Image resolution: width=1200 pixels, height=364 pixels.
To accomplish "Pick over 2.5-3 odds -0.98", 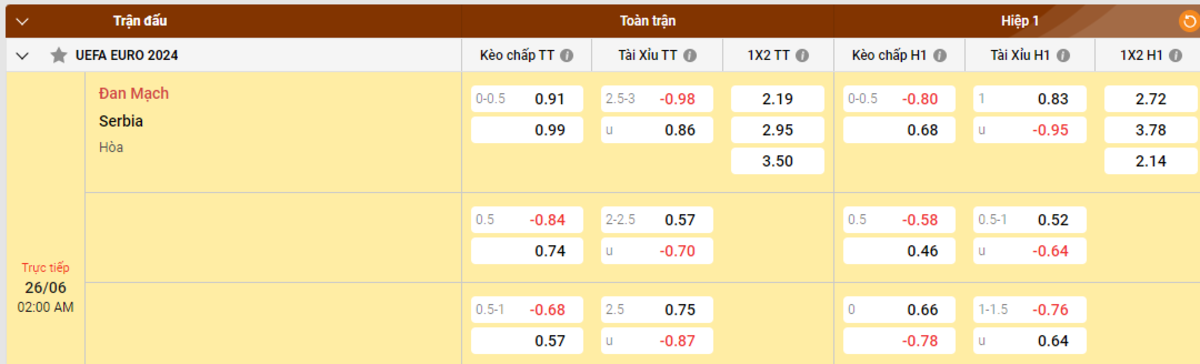I will point(658,99).
